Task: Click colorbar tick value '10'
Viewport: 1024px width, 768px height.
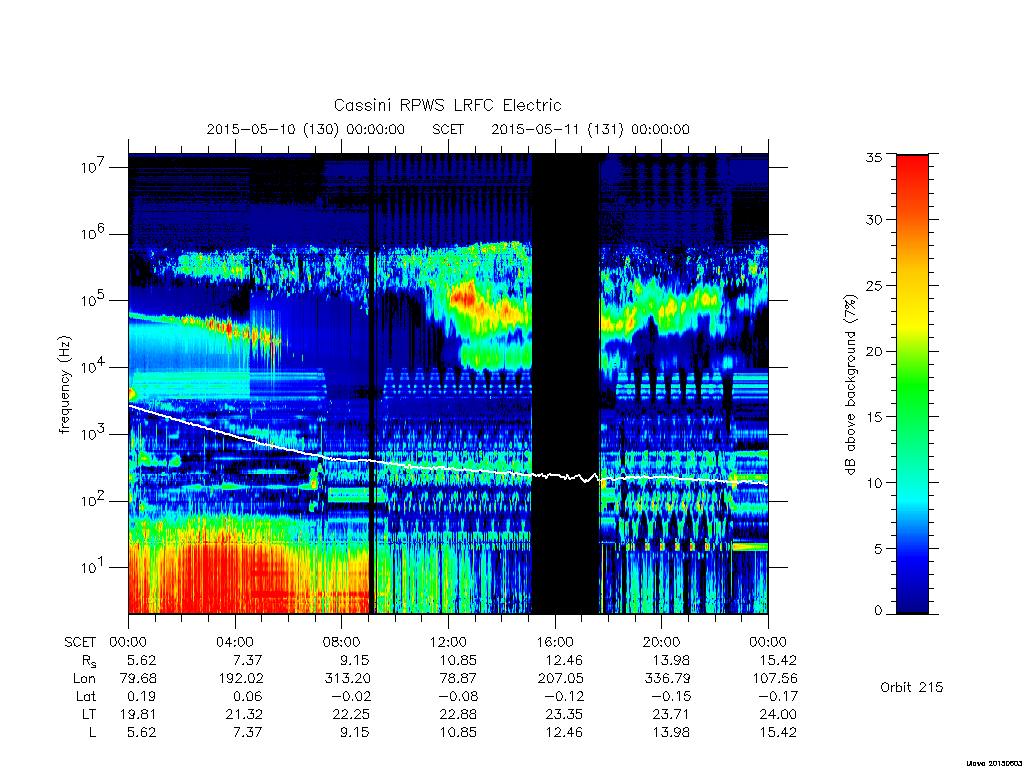Action: pyautogui.click(x=874, y=483)
